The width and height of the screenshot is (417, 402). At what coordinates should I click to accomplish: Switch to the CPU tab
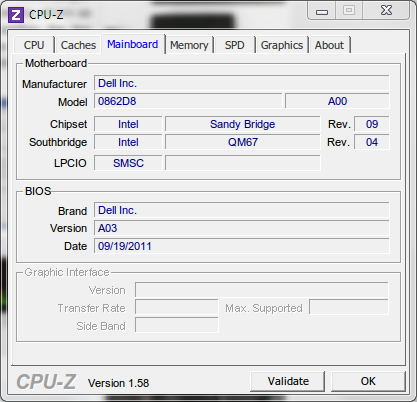(34, 45)
